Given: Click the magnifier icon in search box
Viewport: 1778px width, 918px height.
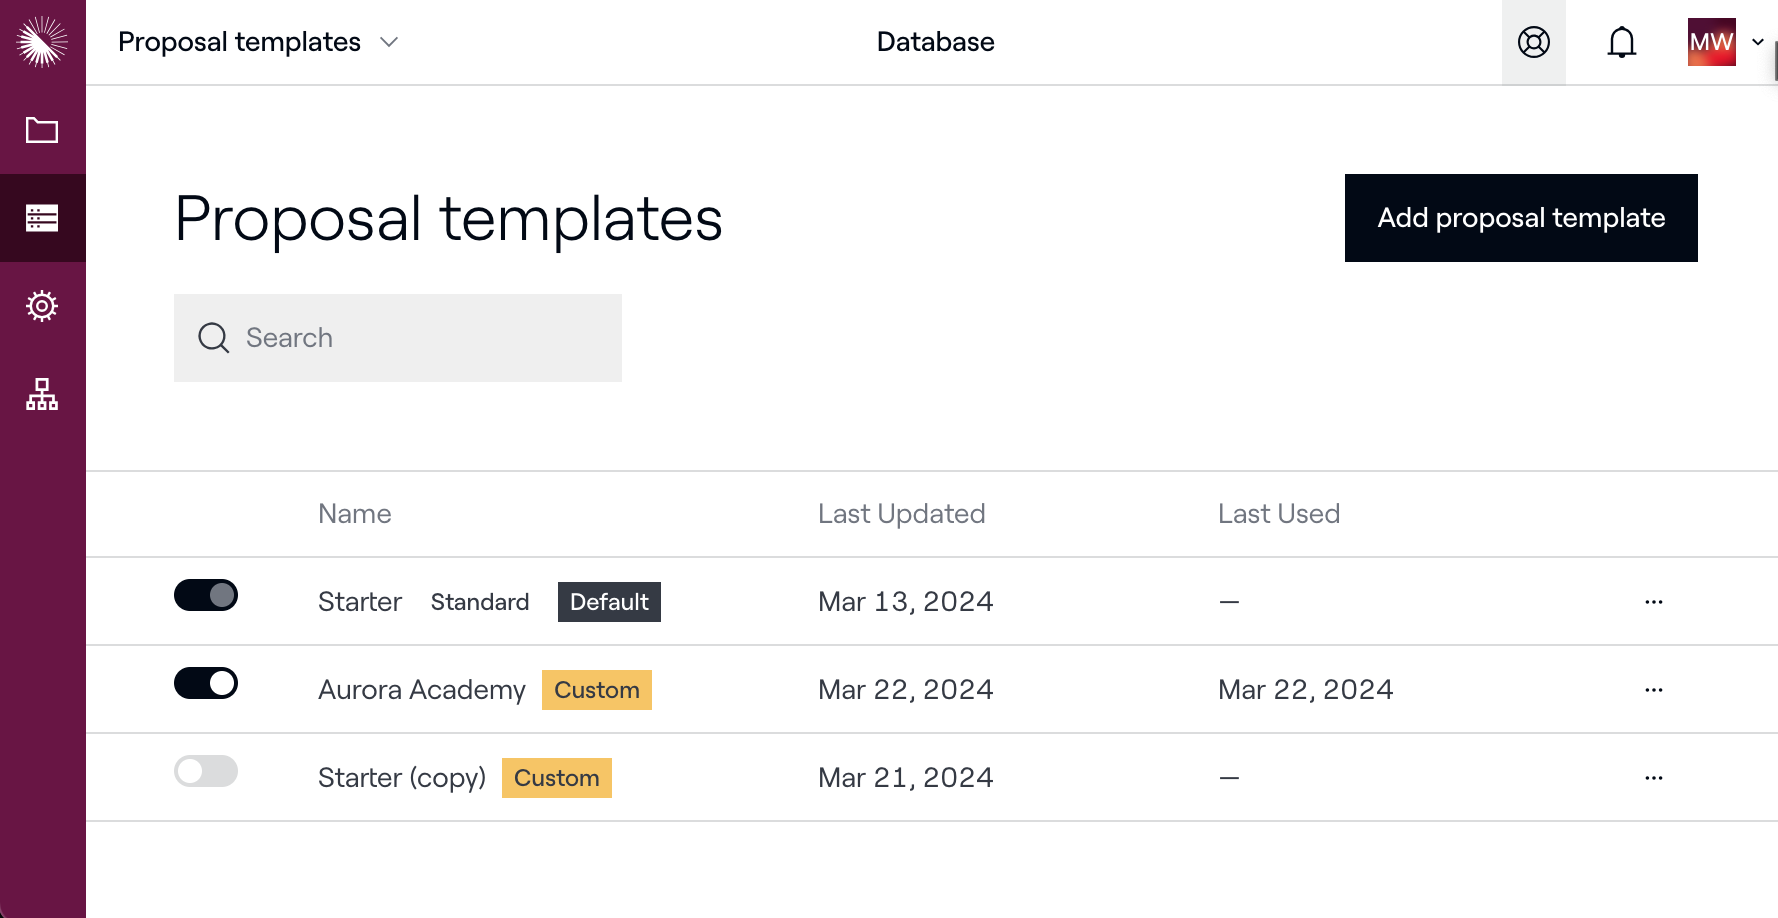Looking at the screenshot, I should 213,338.
